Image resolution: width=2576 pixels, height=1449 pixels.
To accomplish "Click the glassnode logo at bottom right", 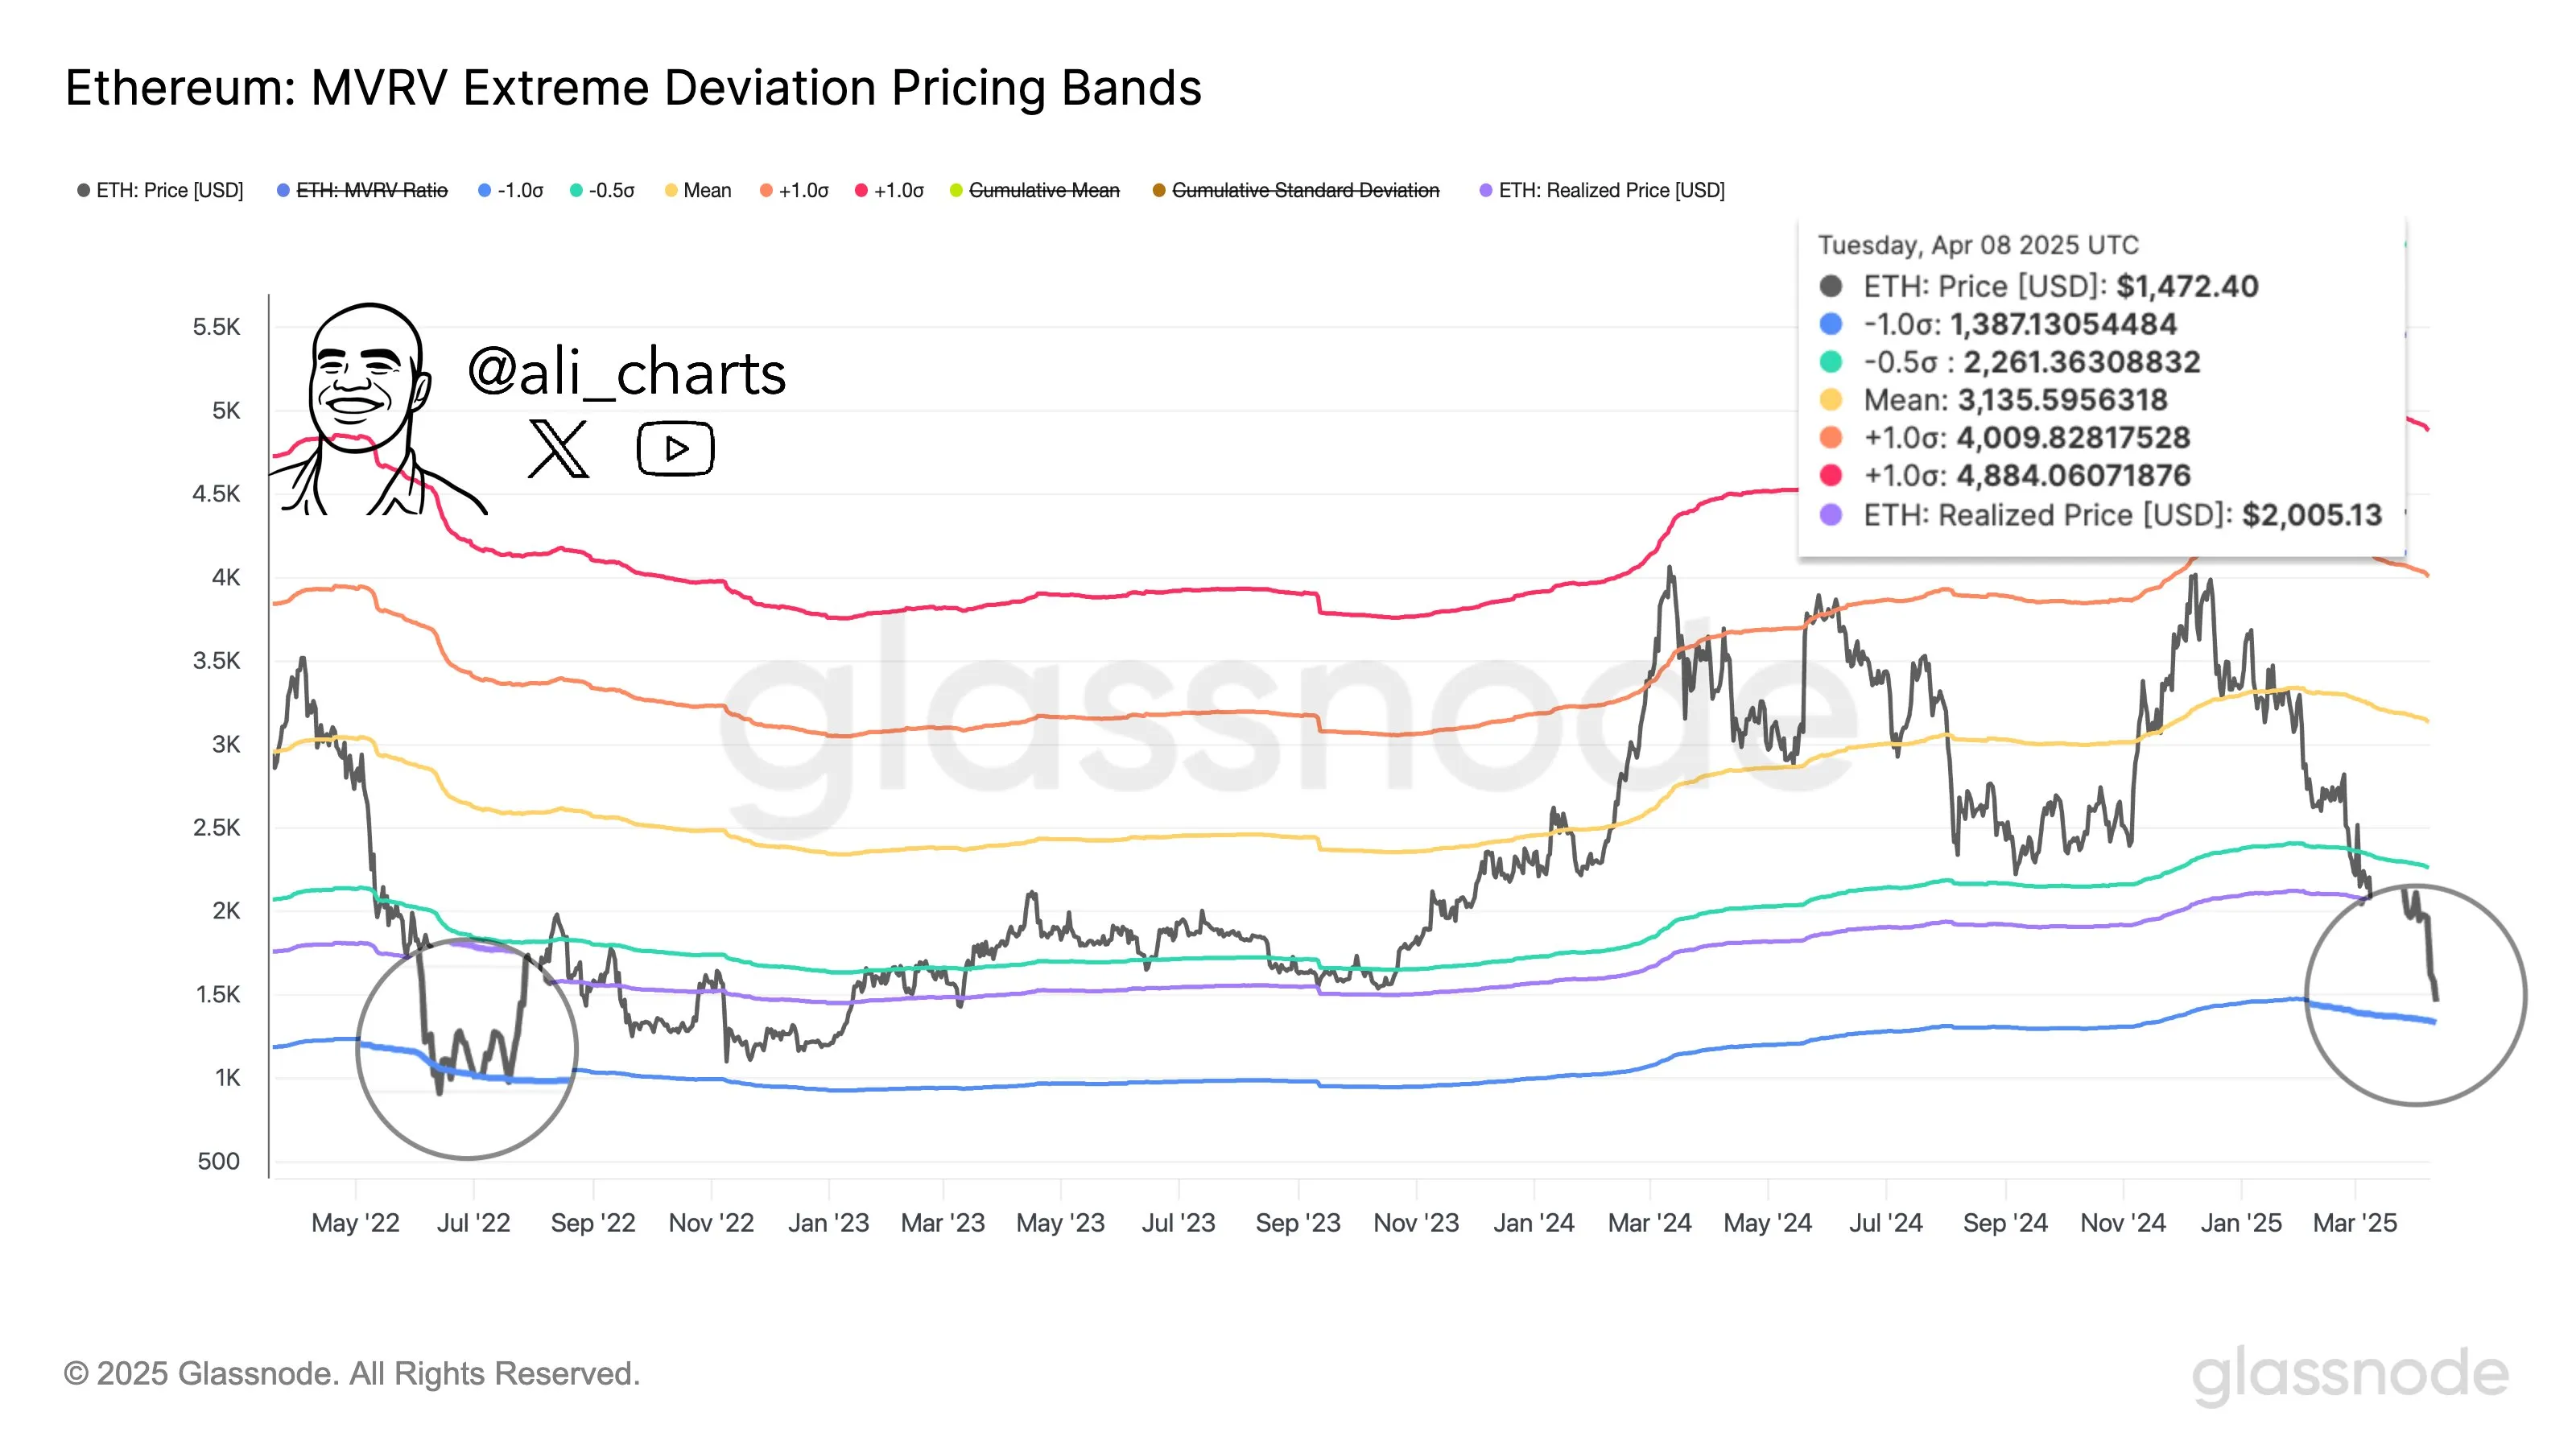I will pyautogui.click(x=2349, y=1375).
